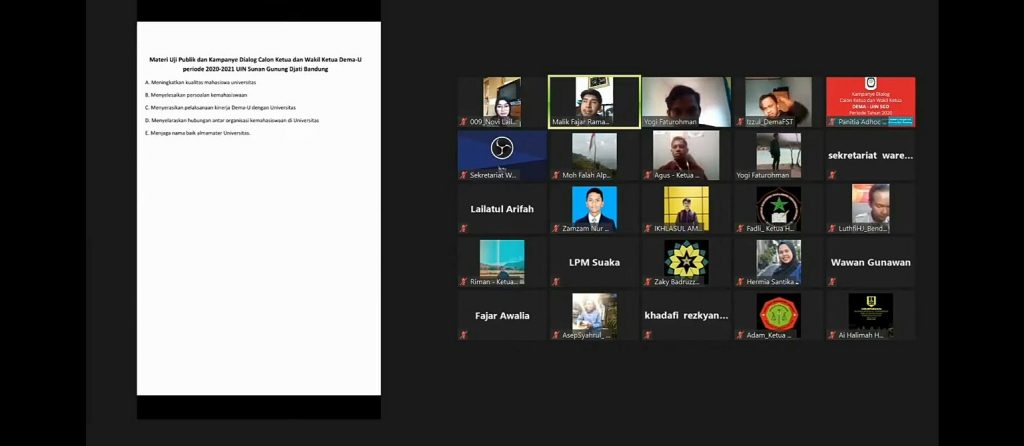Click the muted mic icon on 009_Novi's tile
Image resolution: width=1024 pixels, height=446 pixels.
pos(463,122)
